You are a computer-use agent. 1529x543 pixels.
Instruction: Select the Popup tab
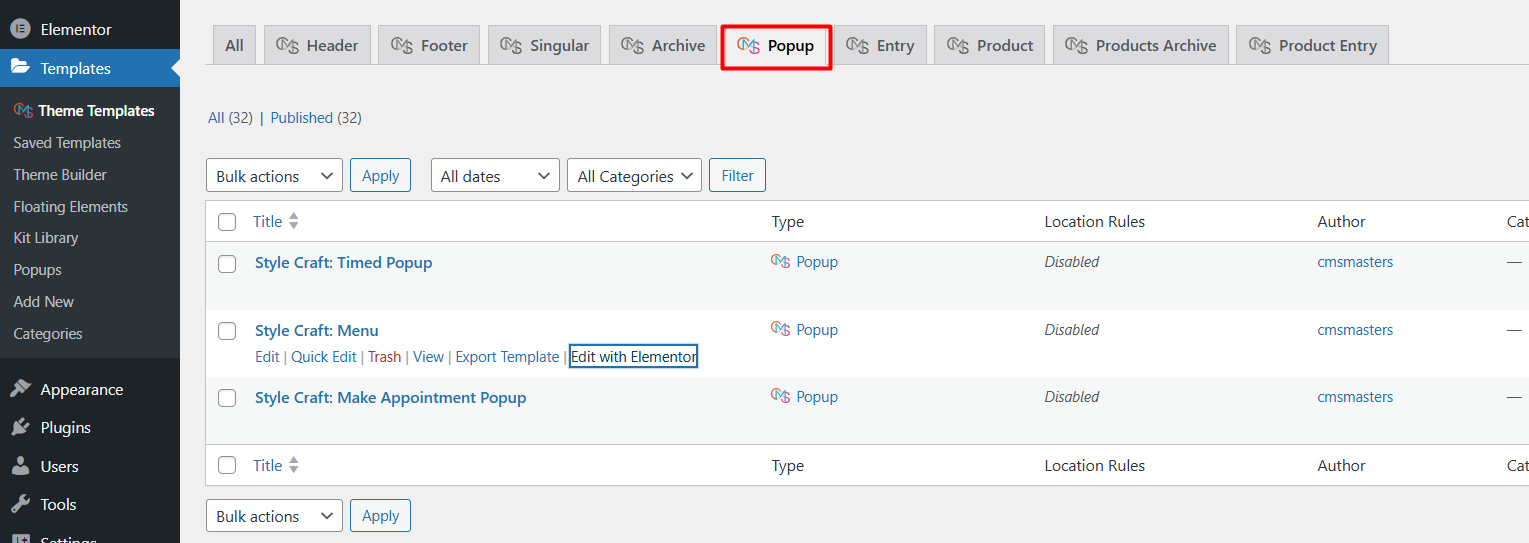(776, 46)
